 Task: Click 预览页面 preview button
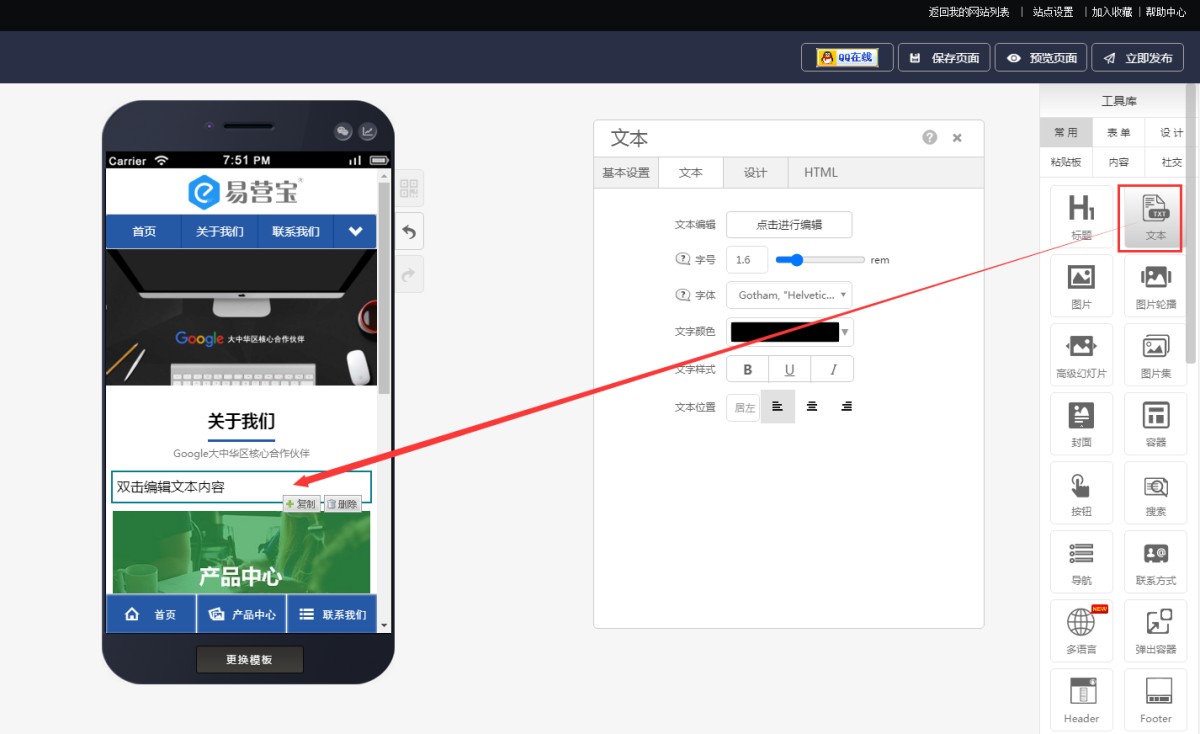1041,58
